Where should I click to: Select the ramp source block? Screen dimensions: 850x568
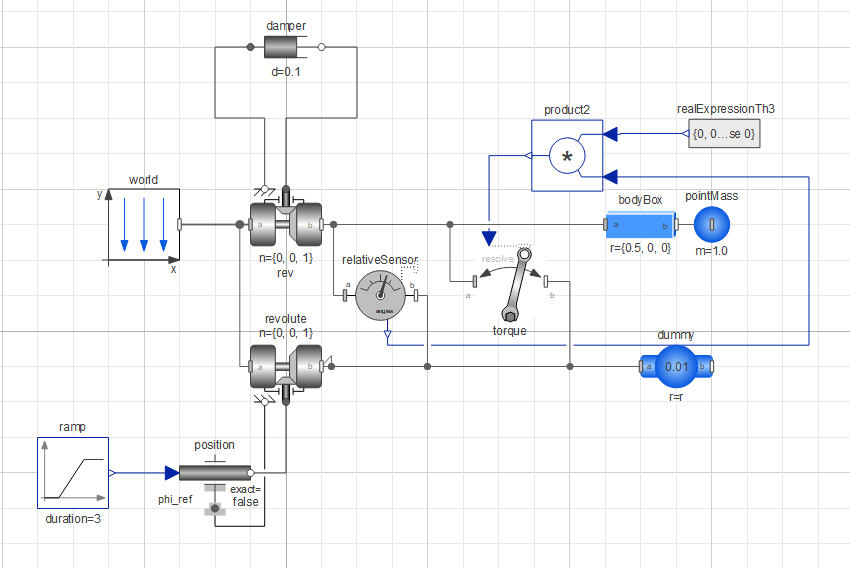pyautogui.click(x=73, y=473)
